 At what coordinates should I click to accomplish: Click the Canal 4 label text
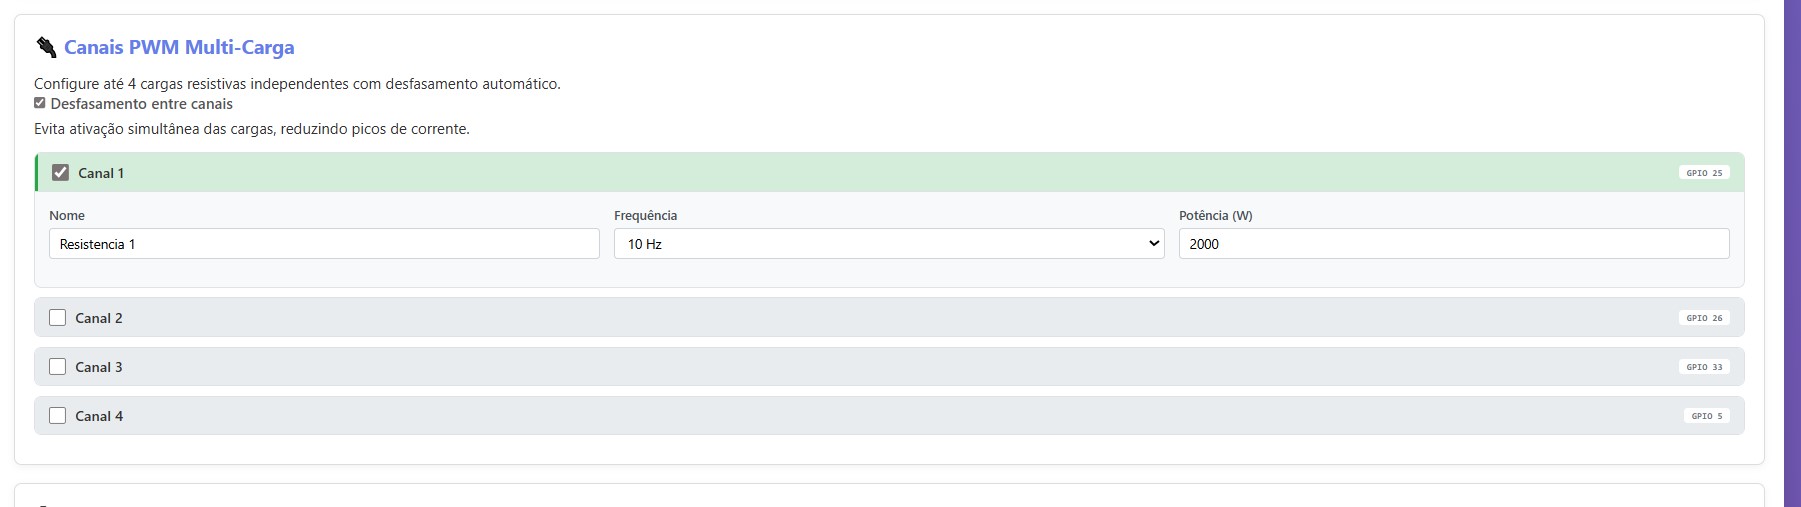(99, 416)
